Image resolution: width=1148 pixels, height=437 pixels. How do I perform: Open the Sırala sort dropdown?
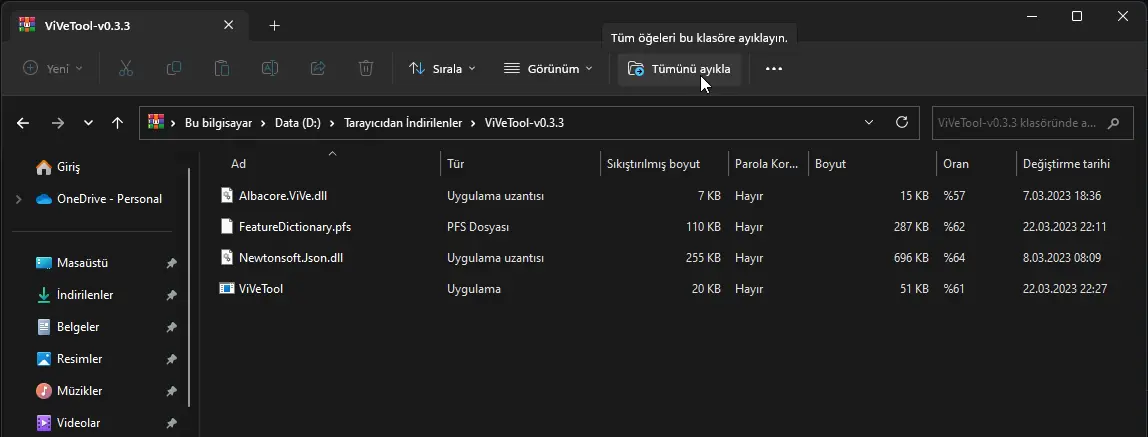click(442, 68)
